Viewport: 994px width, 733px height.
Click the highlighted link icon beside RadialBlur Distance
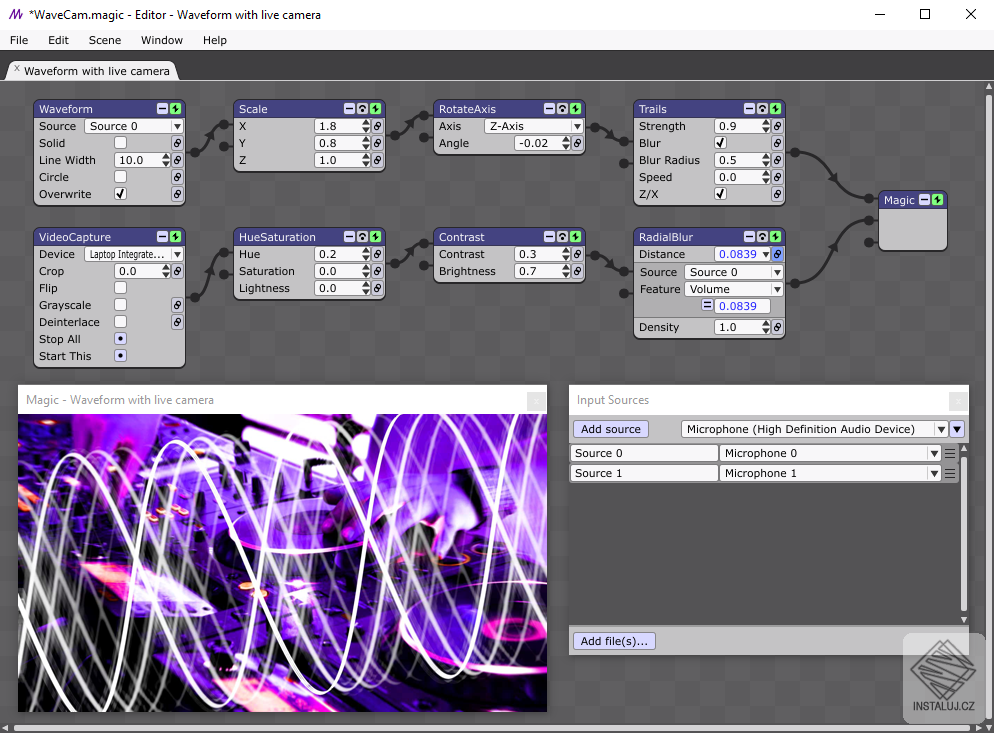tap(777, 254)
